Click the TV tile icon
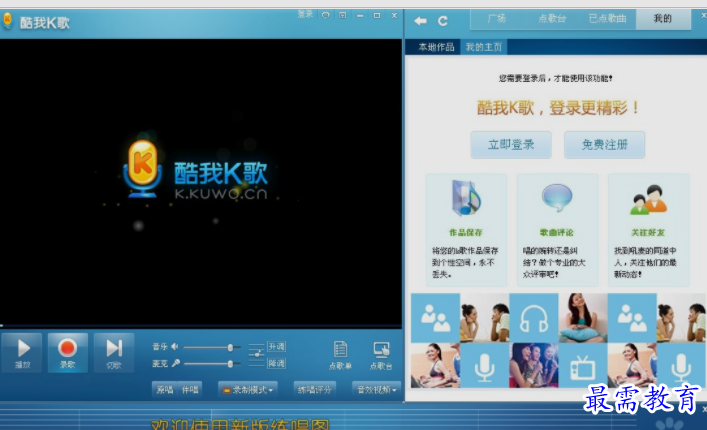Screen dimensions: 707x430 point(583,366)
